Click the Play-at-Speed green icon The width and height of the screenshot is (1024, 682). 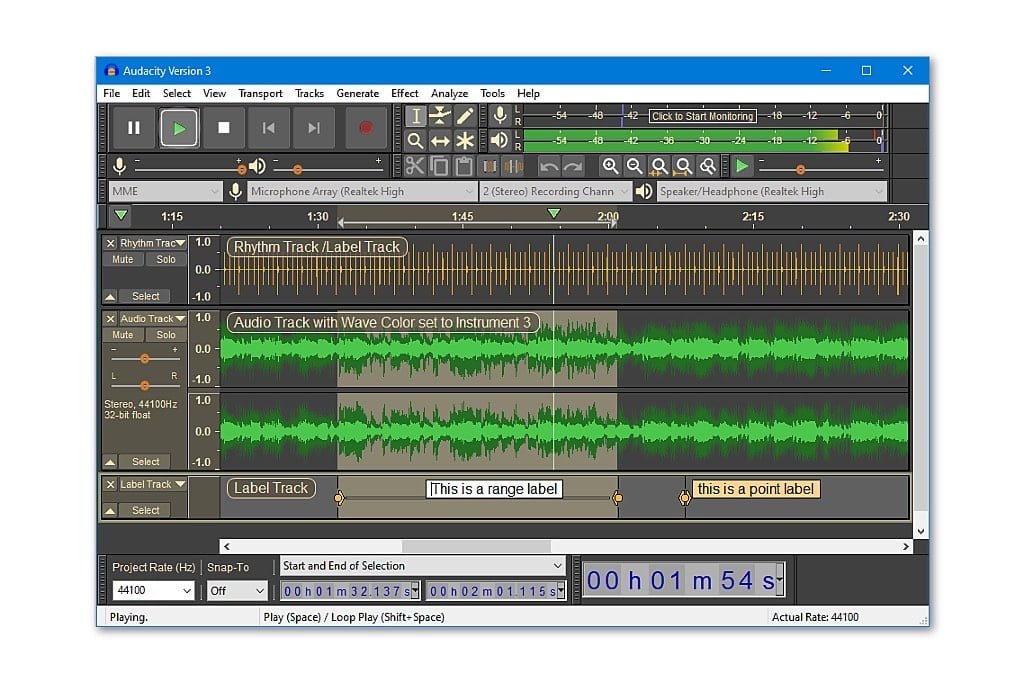(x=742, y=166)
